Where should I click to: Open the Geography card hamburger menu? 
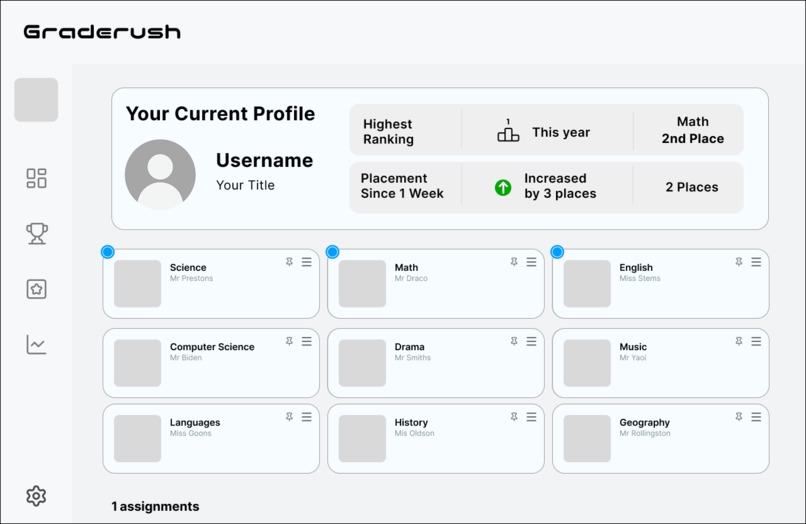point(756,417)
